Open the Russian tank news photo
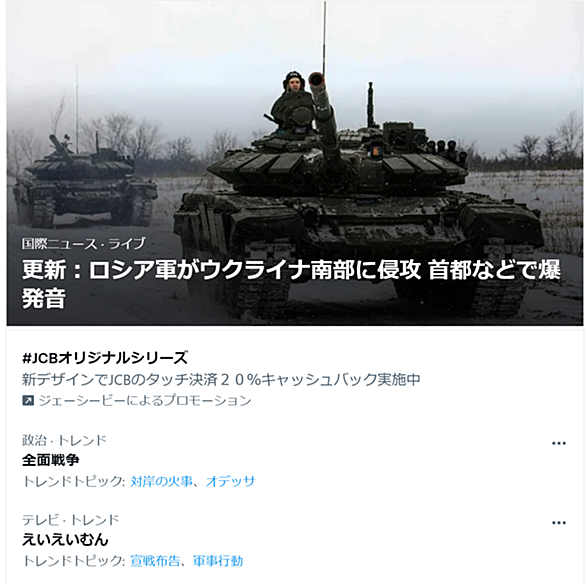This screenshot has height=584, width=586. tap(294, 163)
